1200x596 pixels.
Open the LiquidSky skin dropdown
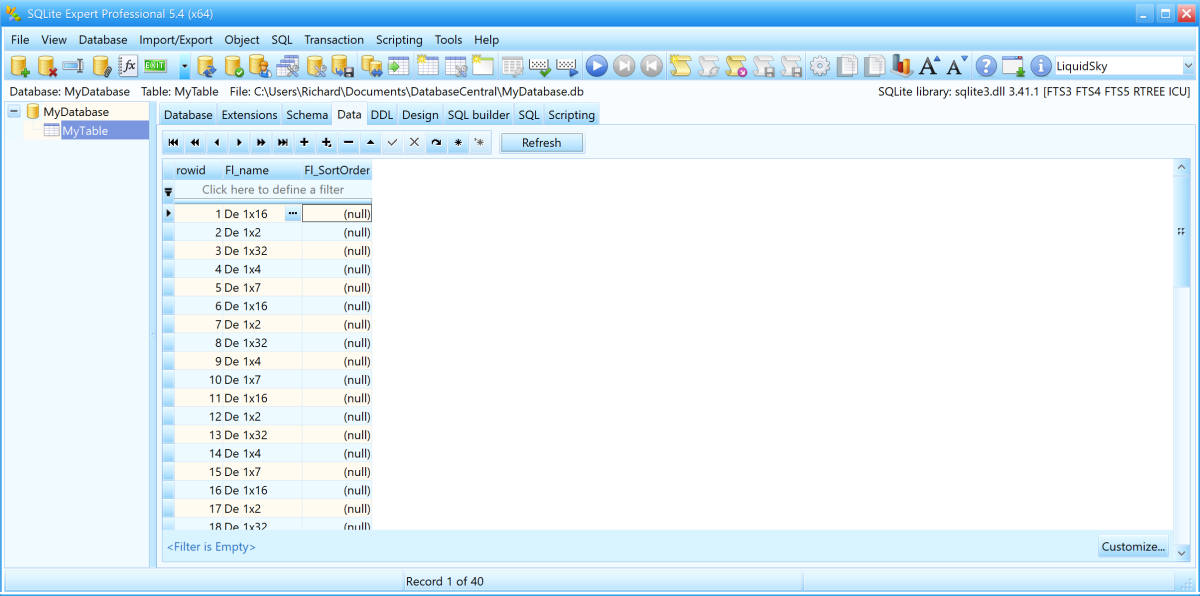[1188, 66]
